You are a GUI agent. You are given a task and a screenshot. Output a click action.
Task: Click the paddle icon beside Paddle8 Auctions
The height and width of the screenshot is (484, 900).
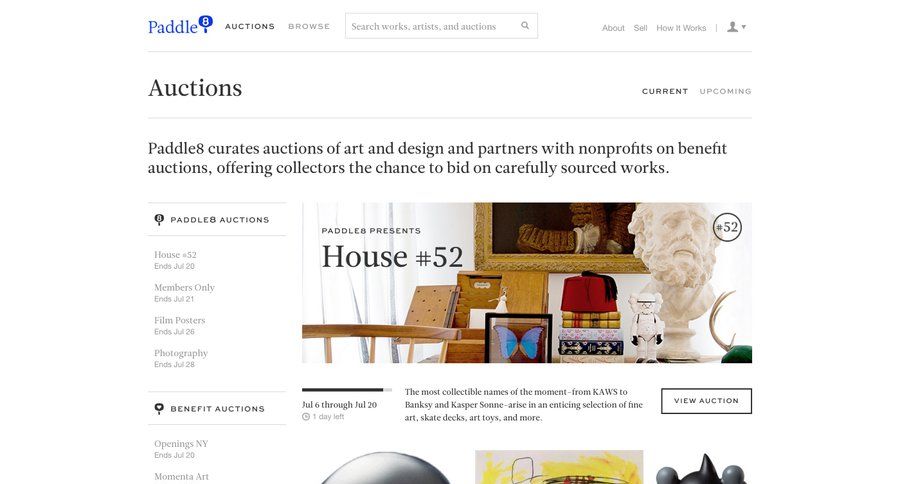159,219
